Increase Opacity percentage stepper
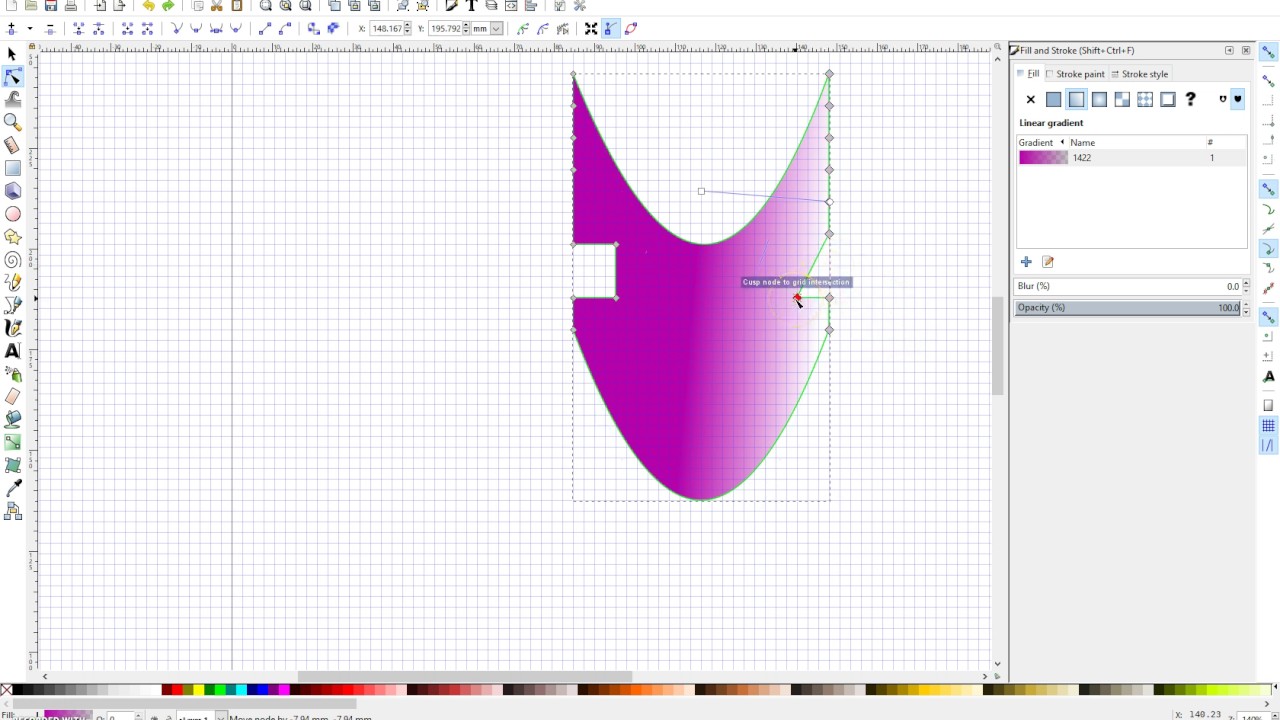1280x720 pixels. pos(1246,304)
